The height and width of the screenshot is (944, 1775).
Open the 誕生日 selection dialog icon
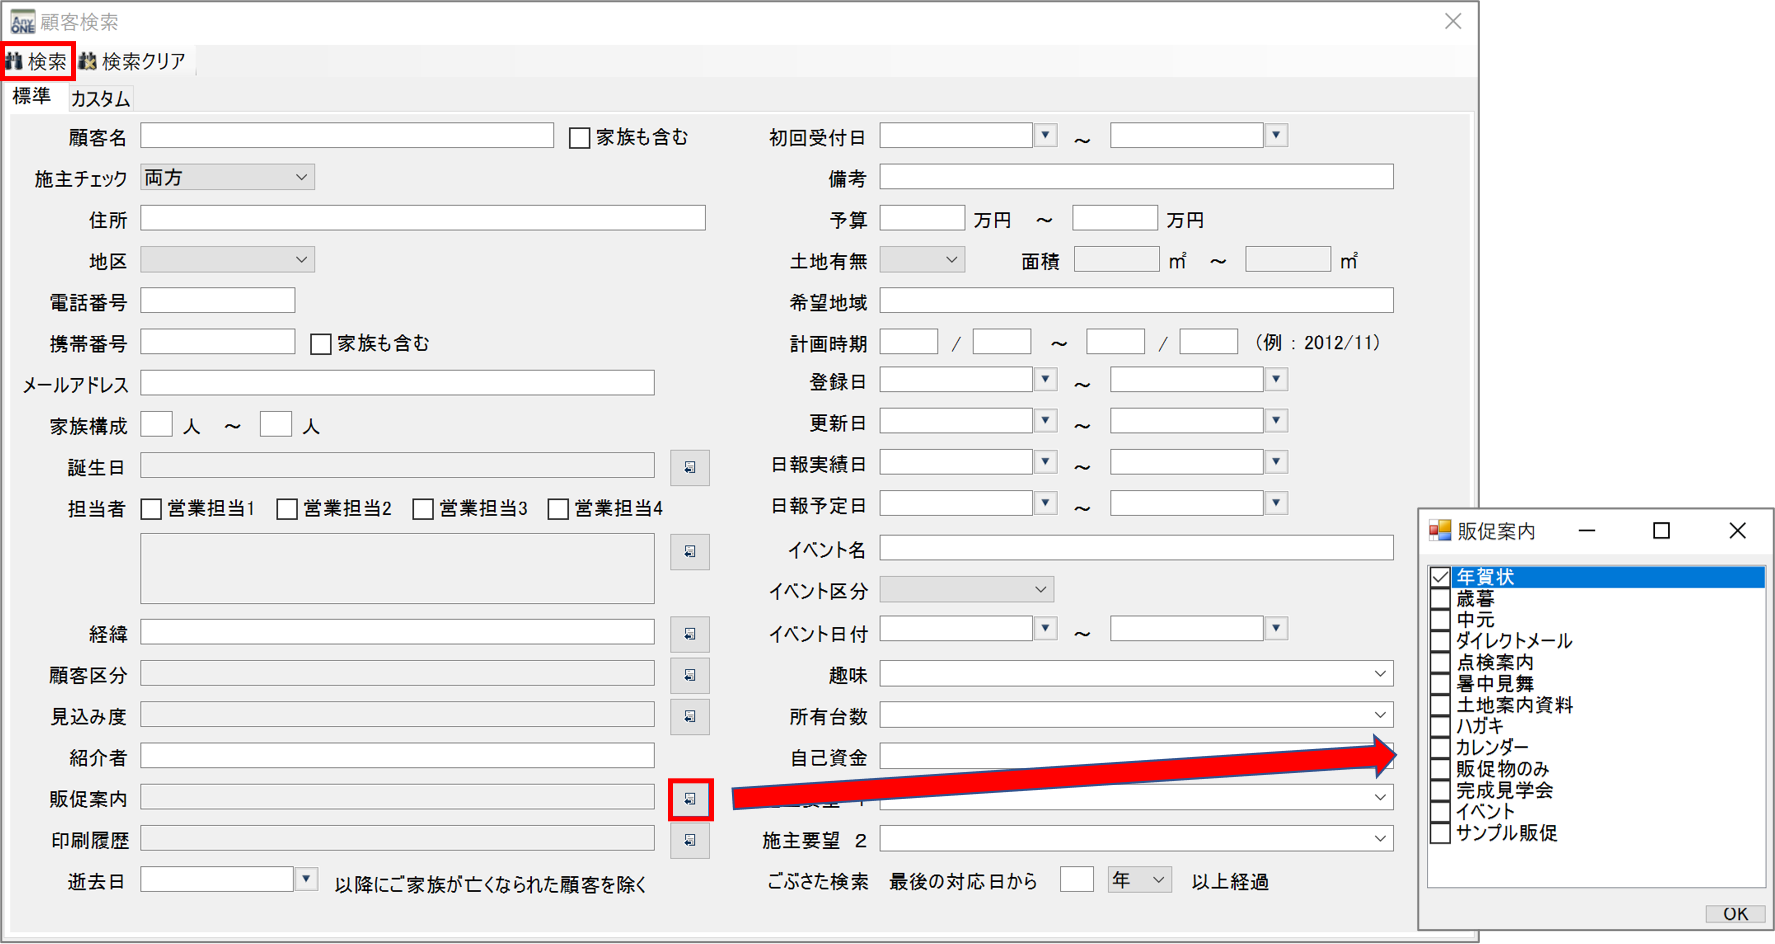coord(689,467)
